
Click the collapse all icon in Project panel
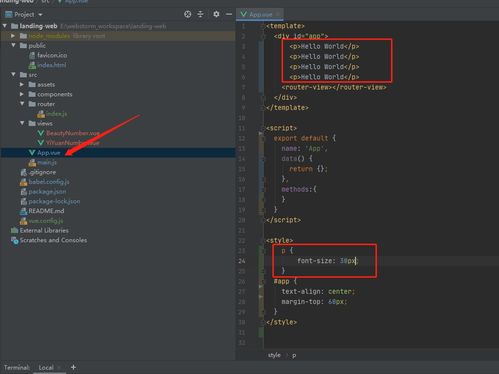pos(200,14)
